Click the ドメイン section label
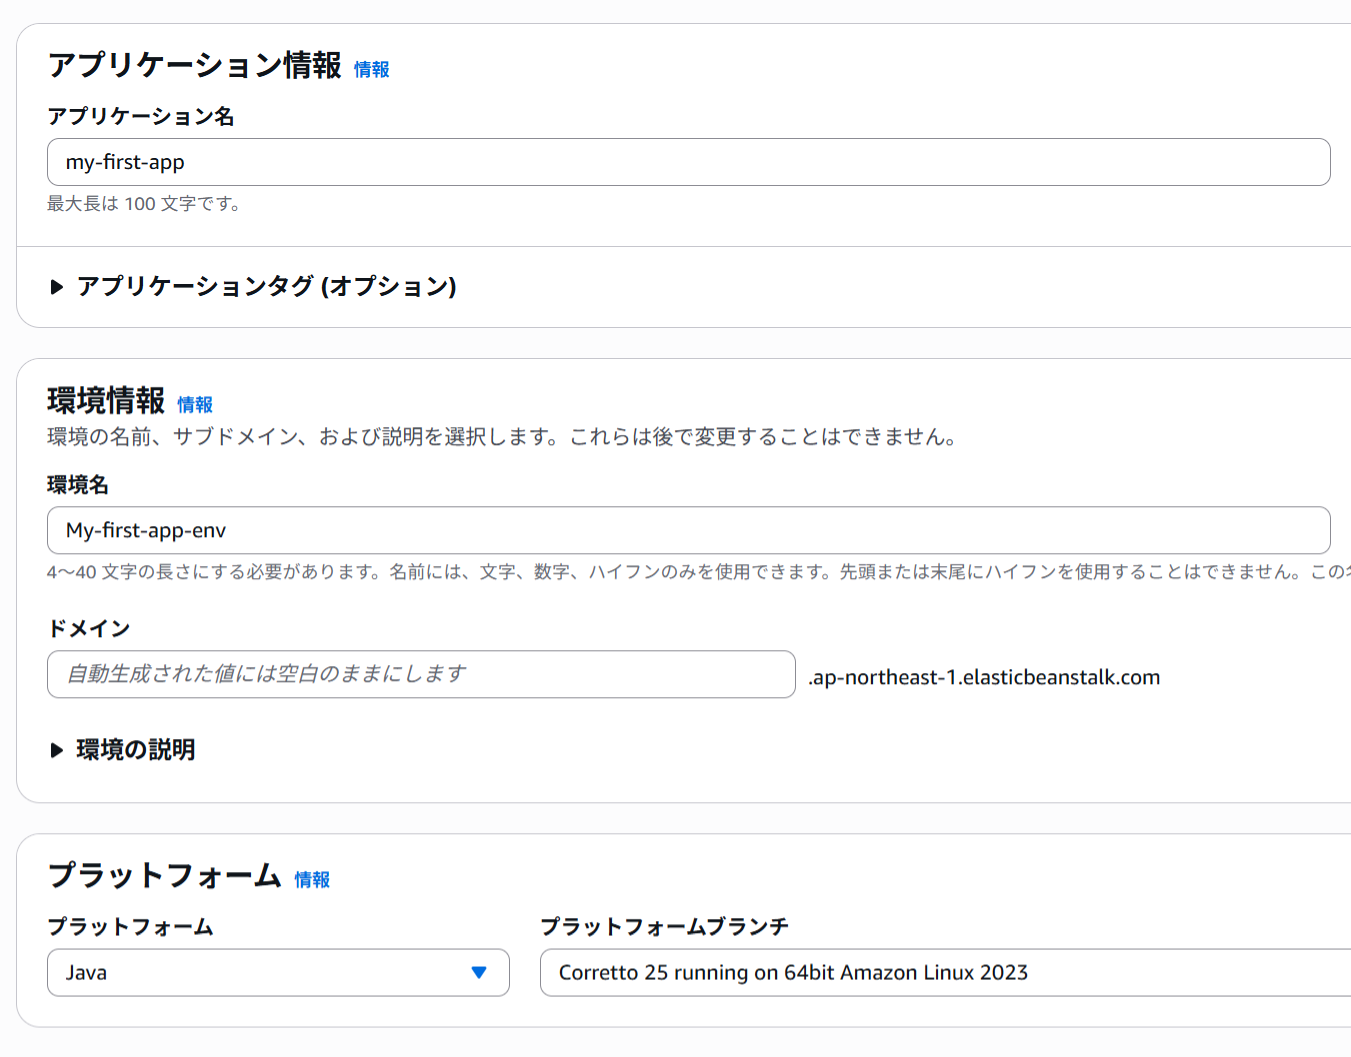Image resolution: width=1351 pixels, height=1057 pixels. pyautogui.click(x=87, y=628)
